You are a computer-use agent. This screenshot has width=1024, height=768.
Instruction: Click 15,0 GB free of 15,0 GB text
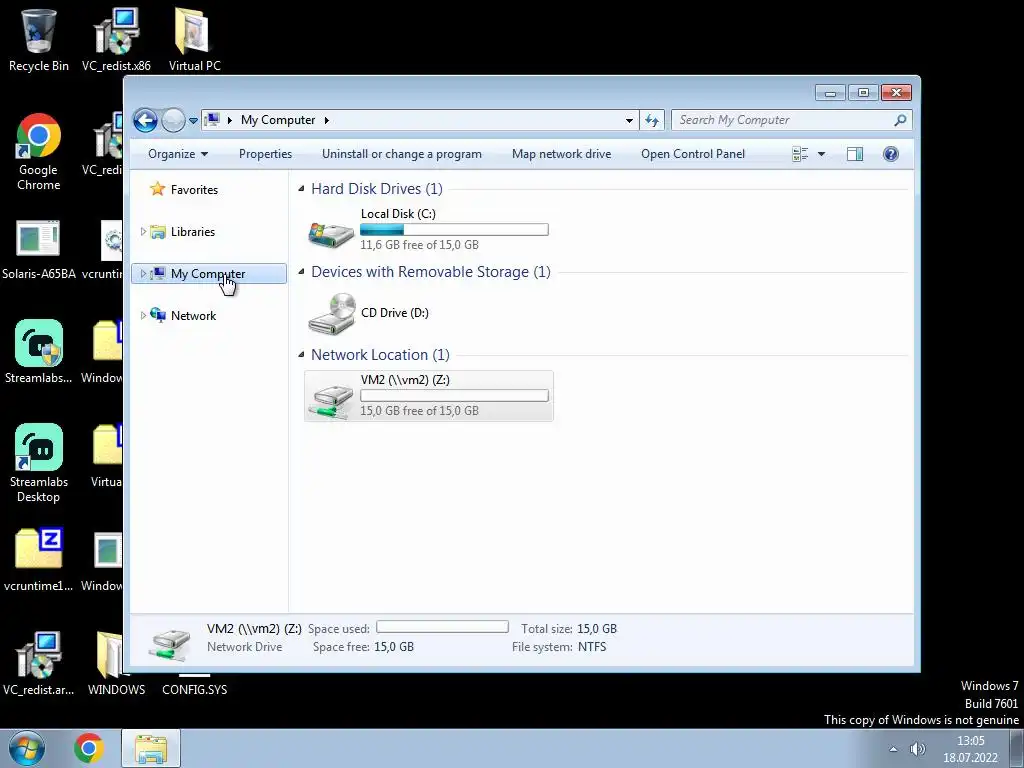point(419,411)
